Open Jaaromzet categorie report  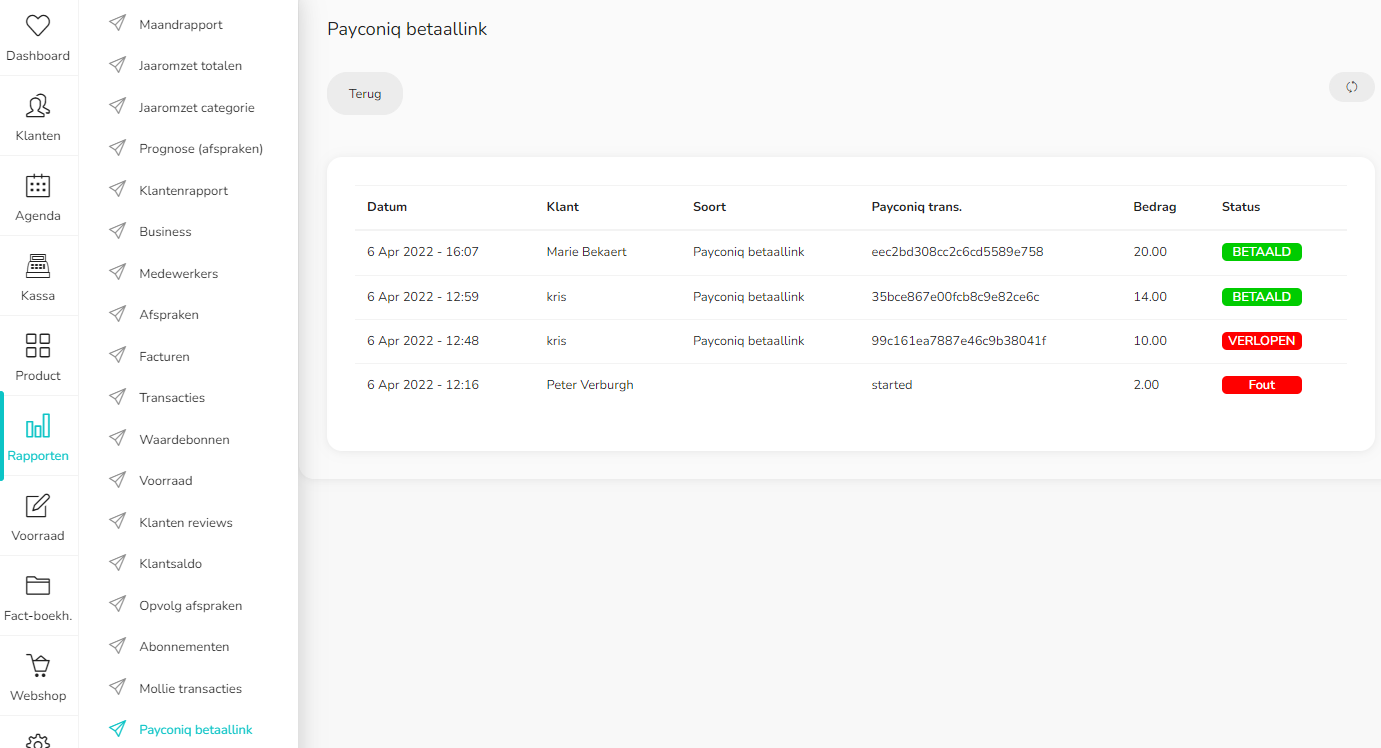[197, 107]
